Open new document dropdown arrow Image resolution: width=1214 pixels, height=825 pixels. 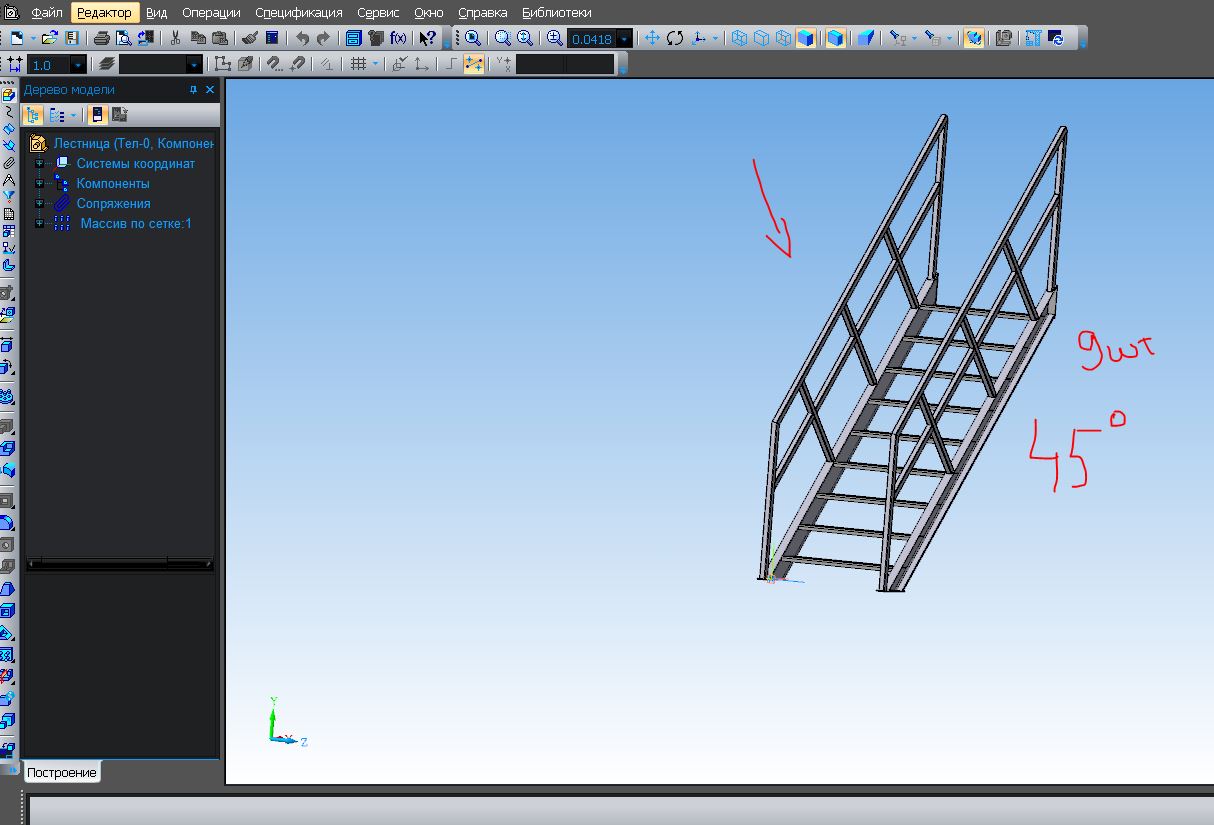[33, 38]
